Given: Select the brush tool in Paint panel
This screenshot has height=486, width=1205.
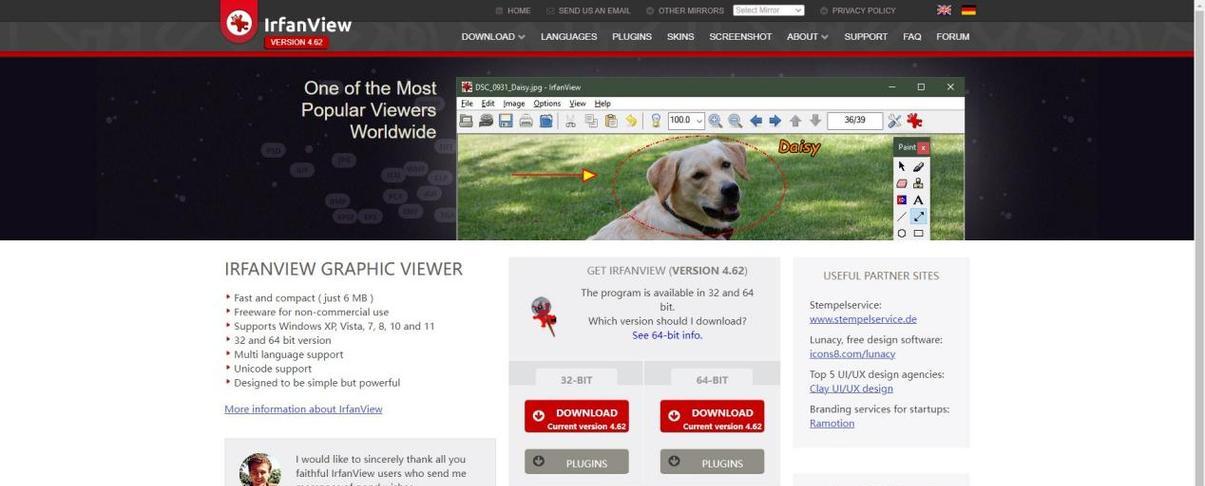Looking at the screenshot, I should [918, 166].
